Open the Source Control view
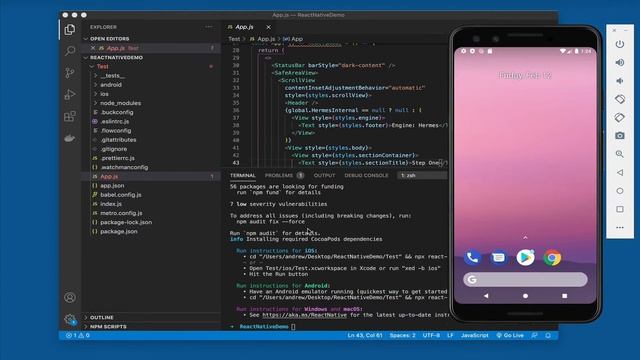This screenshot has height=360, width=640. [70, 73]
